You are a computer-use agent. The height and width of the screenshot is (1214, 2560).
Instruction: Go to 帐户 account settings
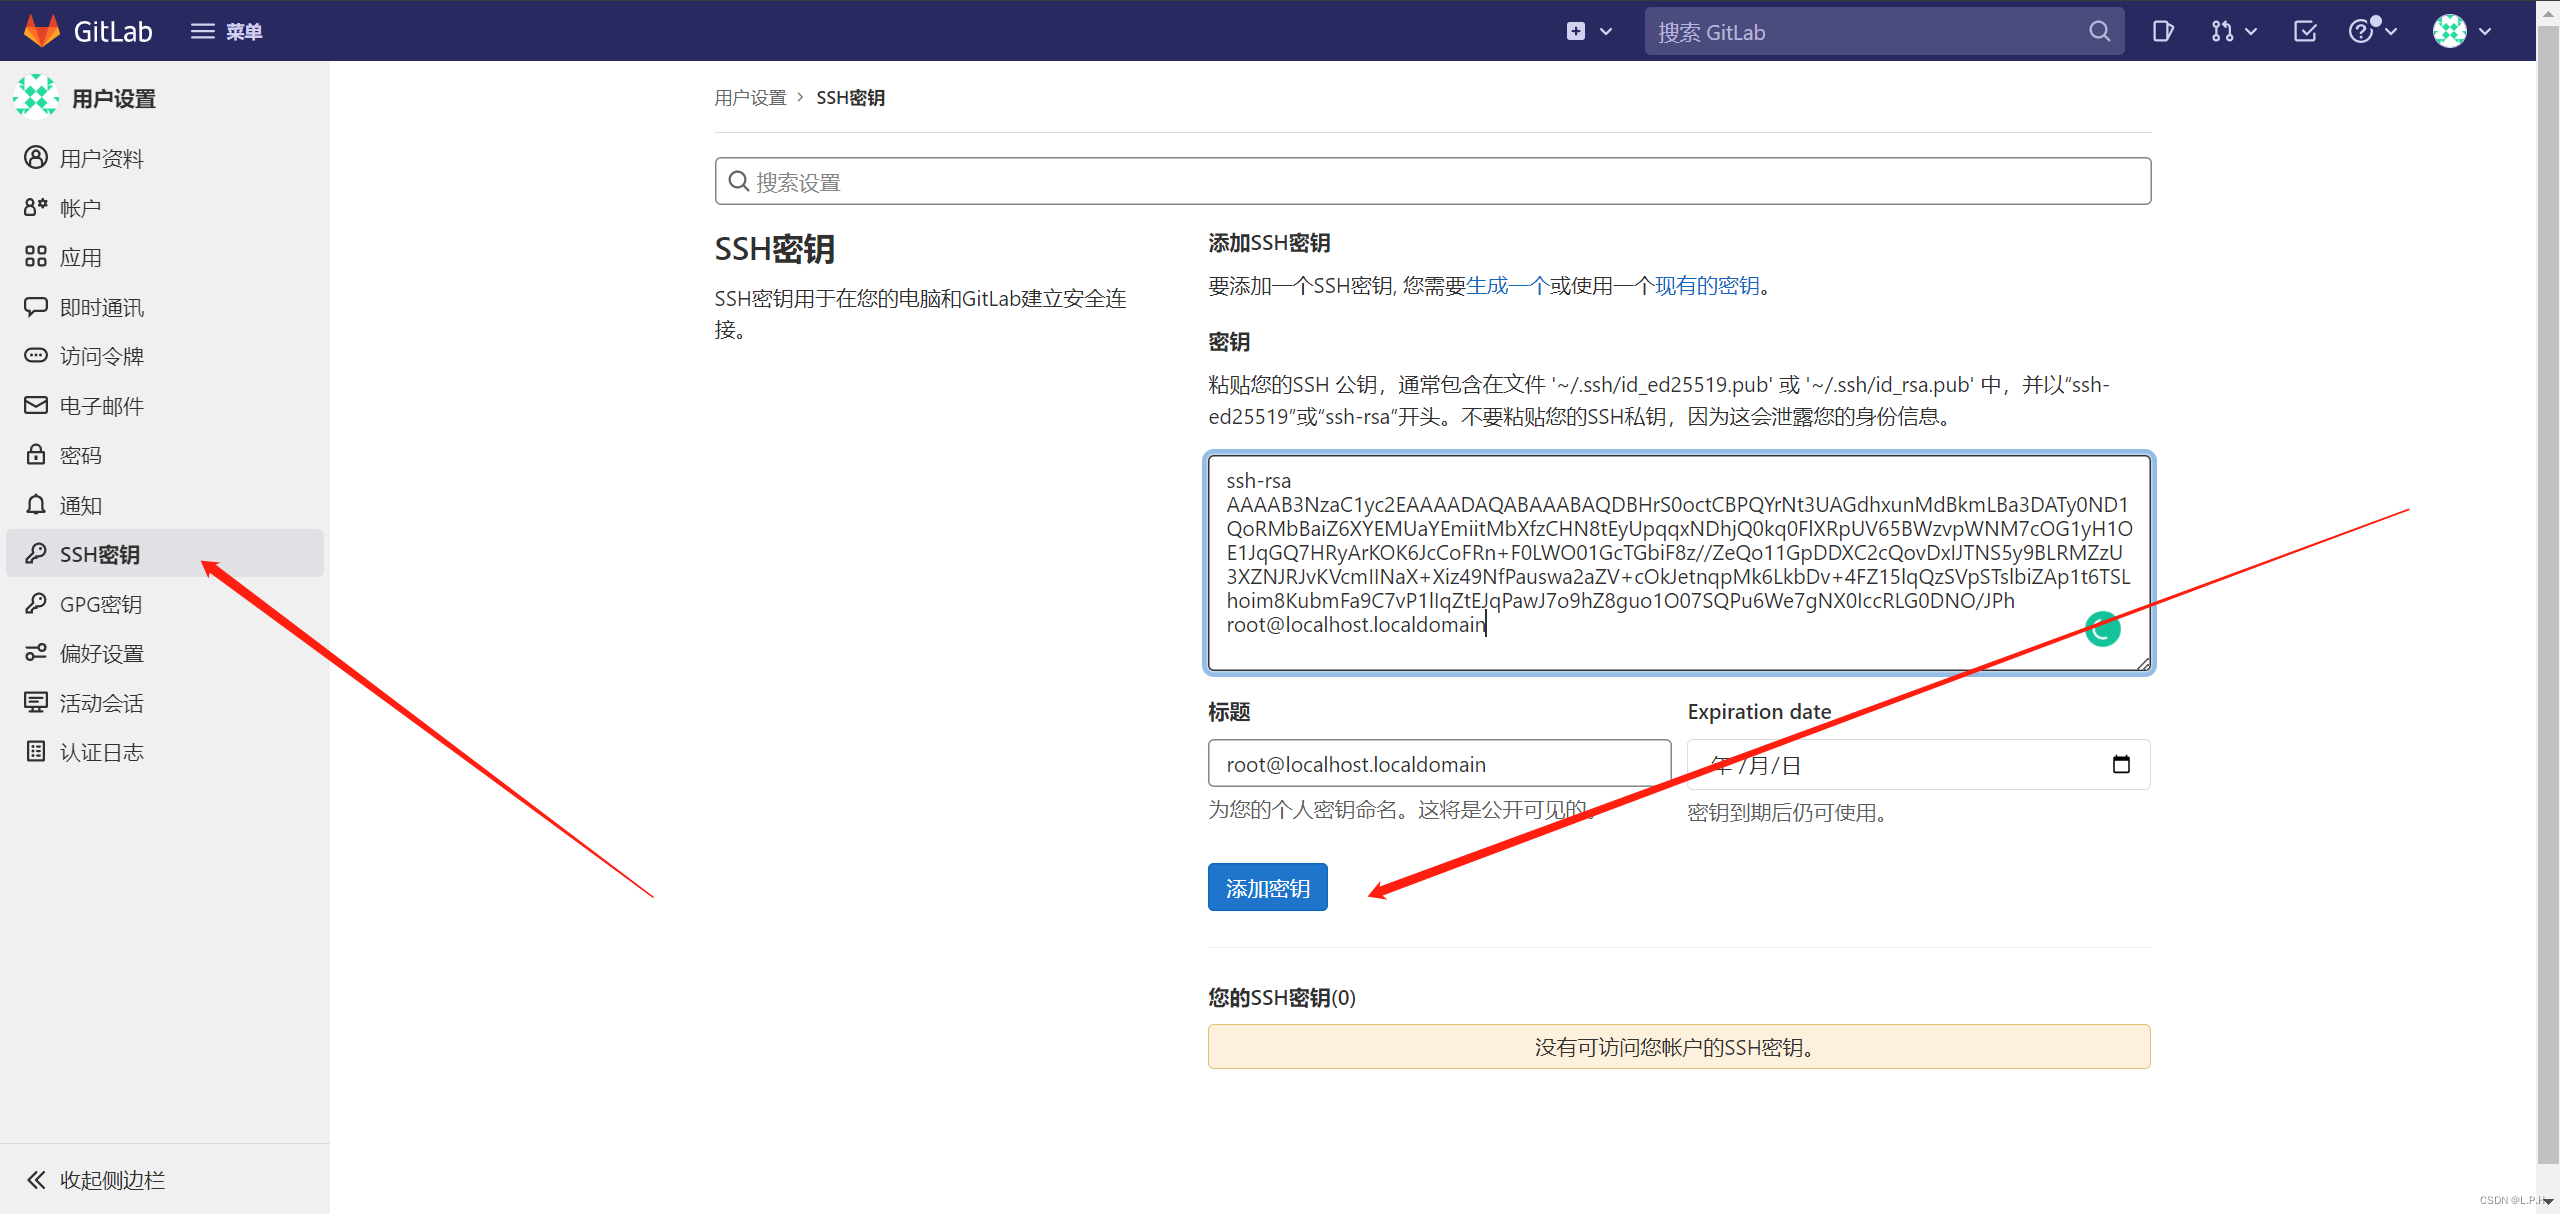[165, 208]
